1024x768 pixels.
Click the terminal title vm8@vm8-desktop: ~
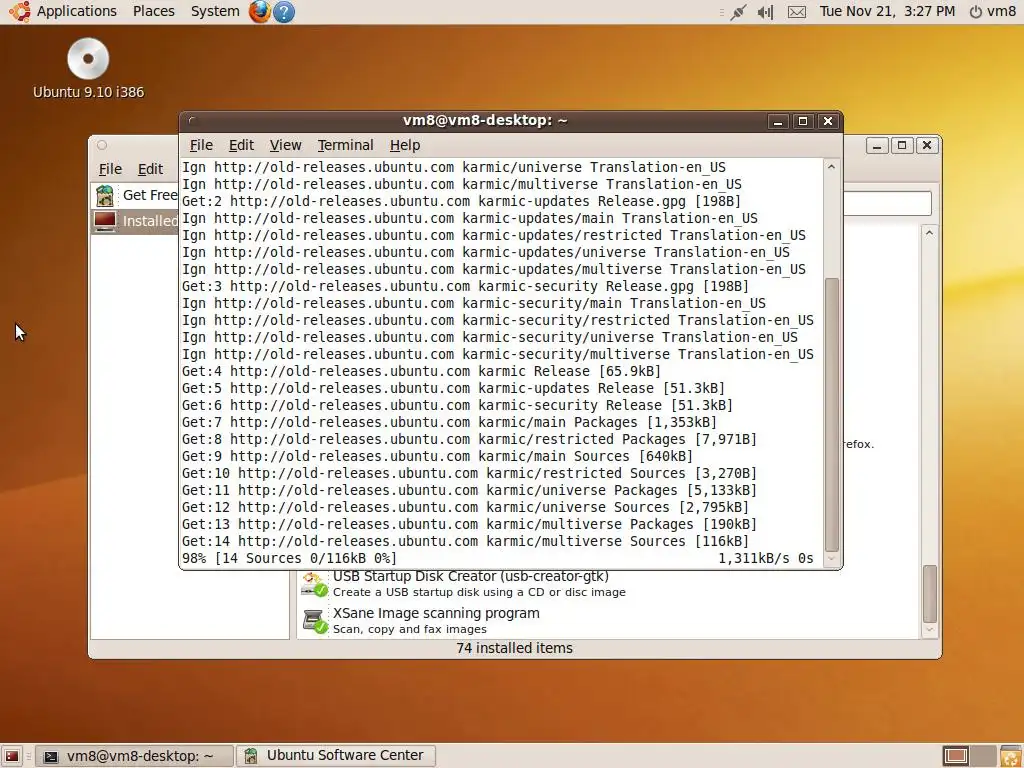tap(485, 120)
